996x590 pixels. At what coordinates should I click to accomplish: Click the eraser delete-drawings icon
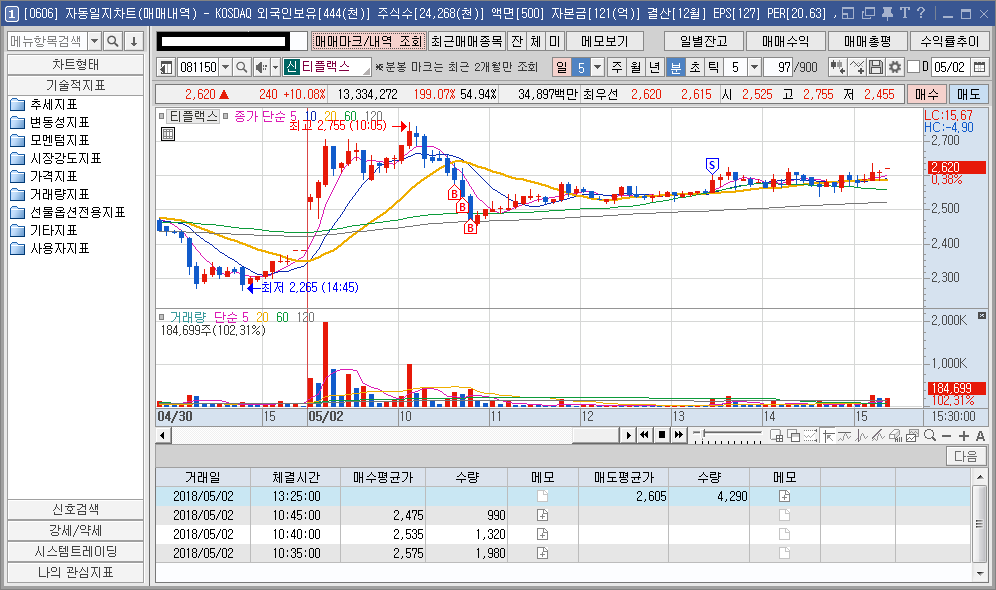[x=896, y=436]
